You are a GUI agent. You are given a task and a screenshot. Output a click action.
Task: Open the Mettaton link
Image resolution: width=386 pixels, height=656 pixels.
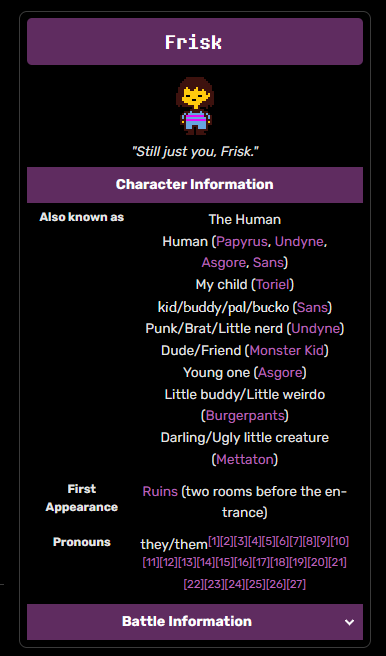coord(245,459)
